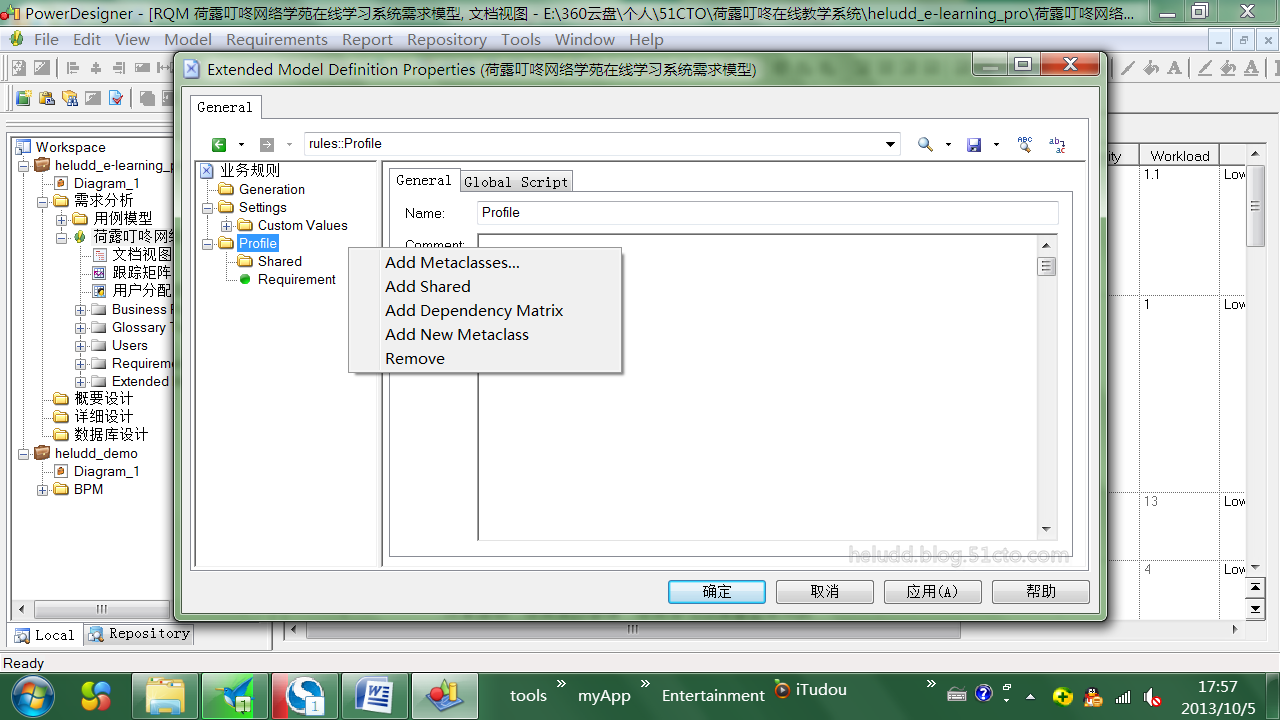The height and width of the screenshot is (720, 1280).
Task: Collapse the heludd_demo project node
Action: 23,454
